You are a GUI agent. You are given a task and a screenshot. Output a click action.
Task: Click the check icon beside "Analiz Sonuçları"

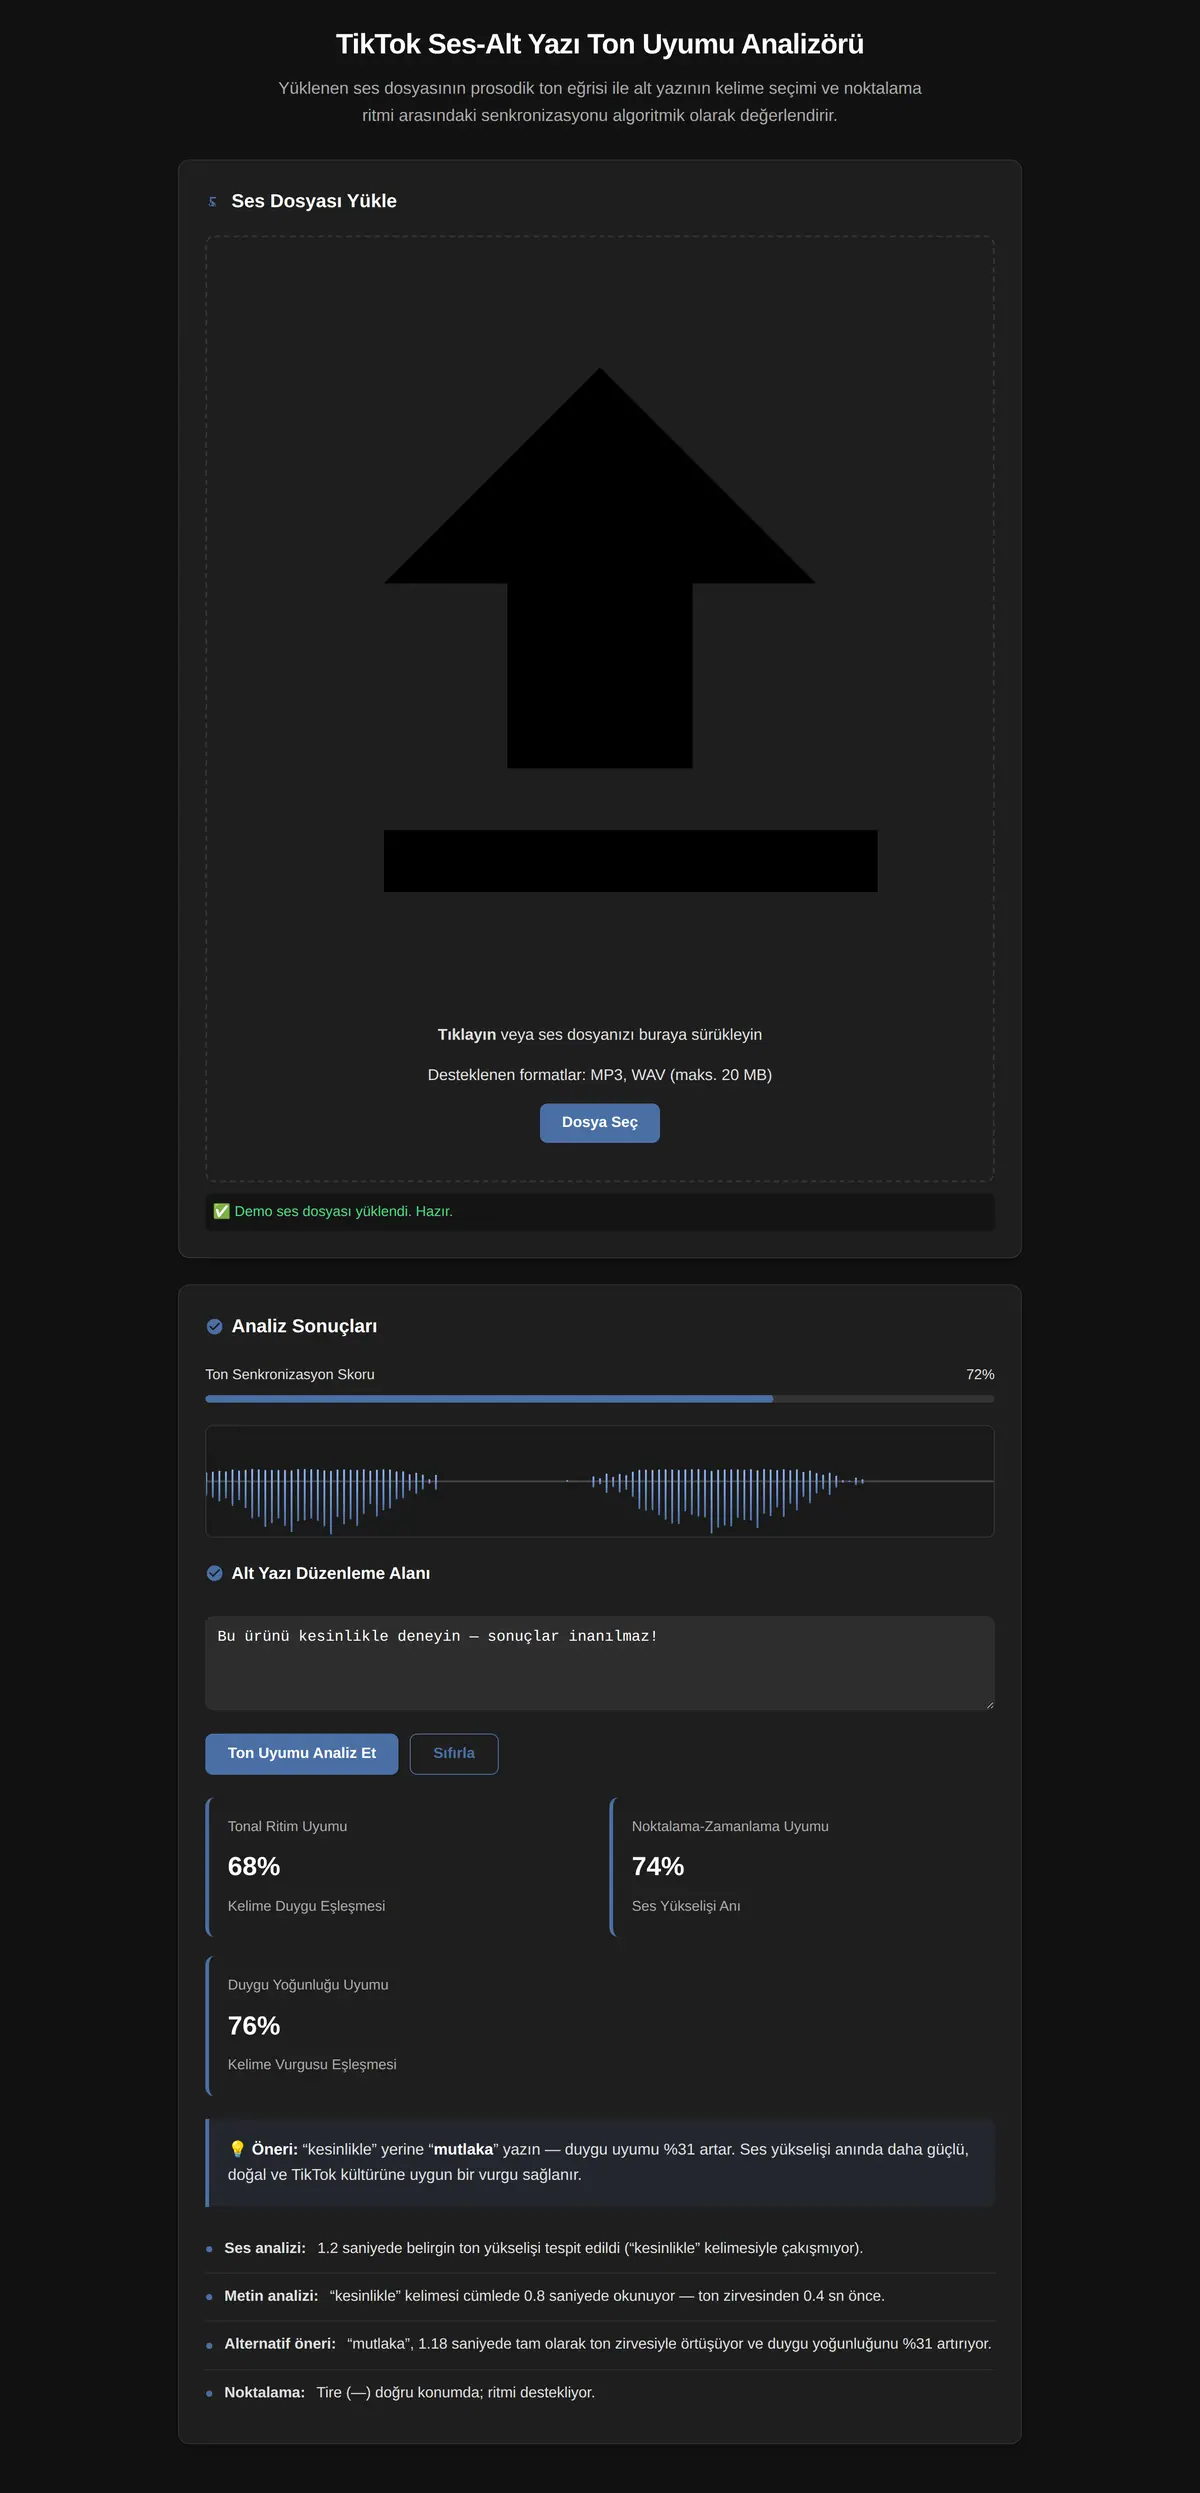click(x=214, y=1326)
